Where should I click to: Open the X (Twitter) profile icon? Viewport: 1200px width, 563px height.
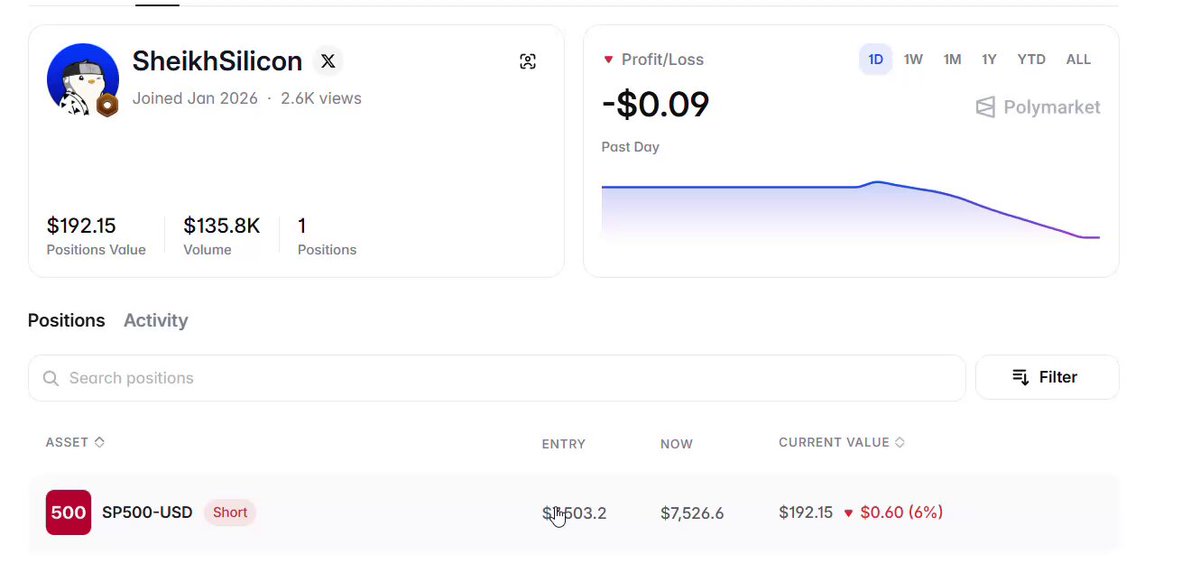(328, 61)
